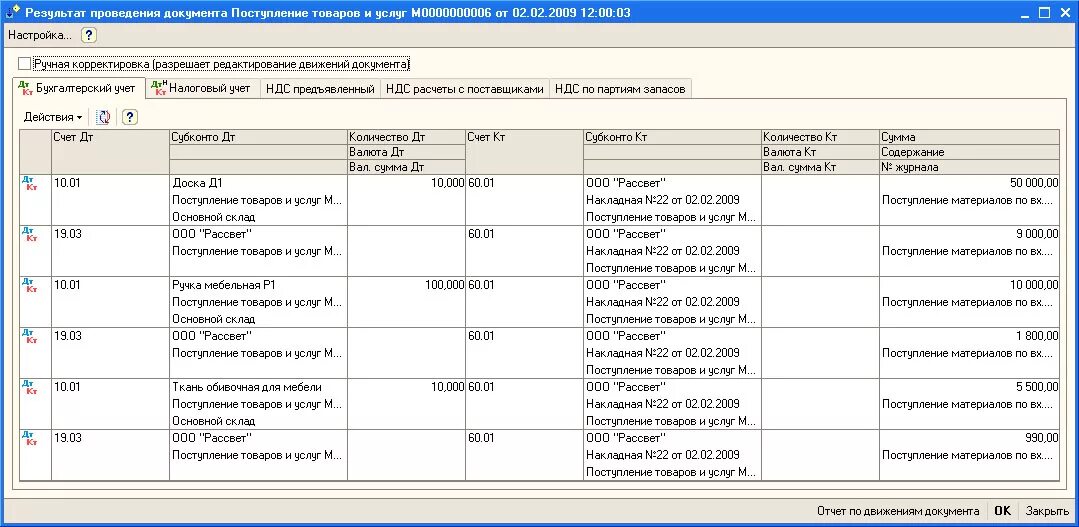Click the Количество Дт column header
The image size is (1079, 527).
pyautogui.click(x=406, y=137)
